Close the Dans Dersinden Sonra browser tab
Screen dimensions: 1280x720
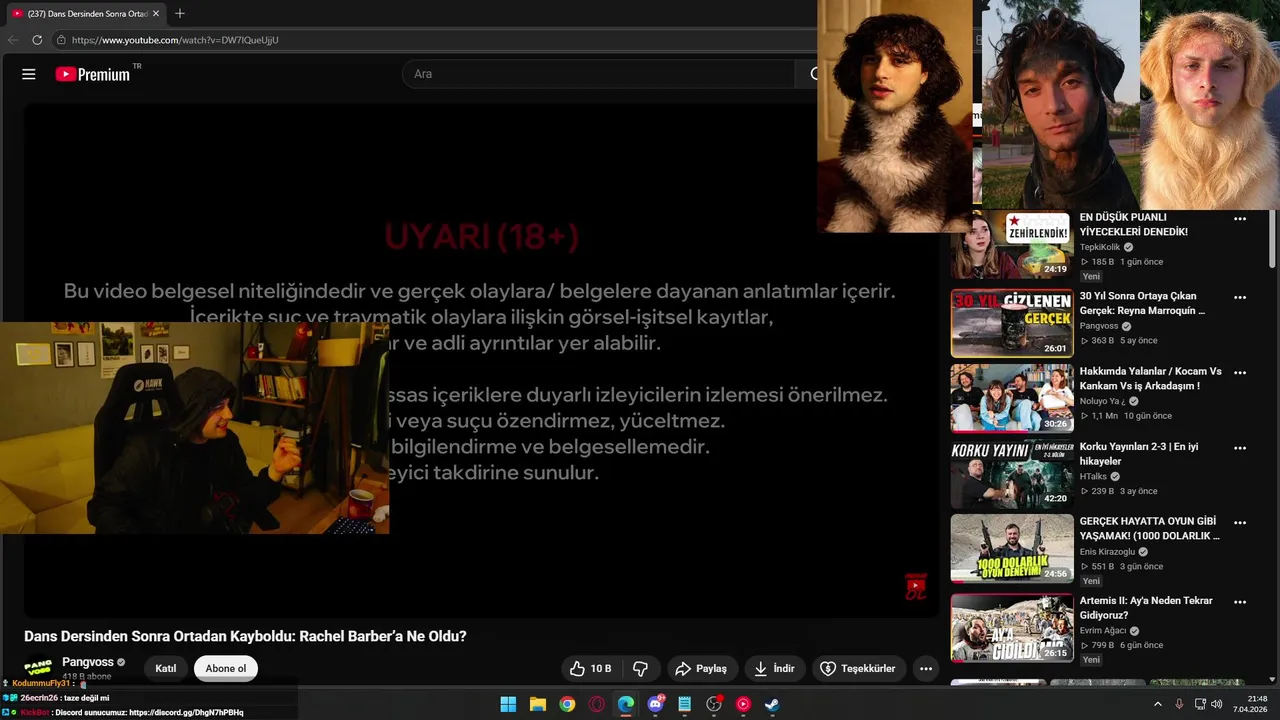point(156,14)
